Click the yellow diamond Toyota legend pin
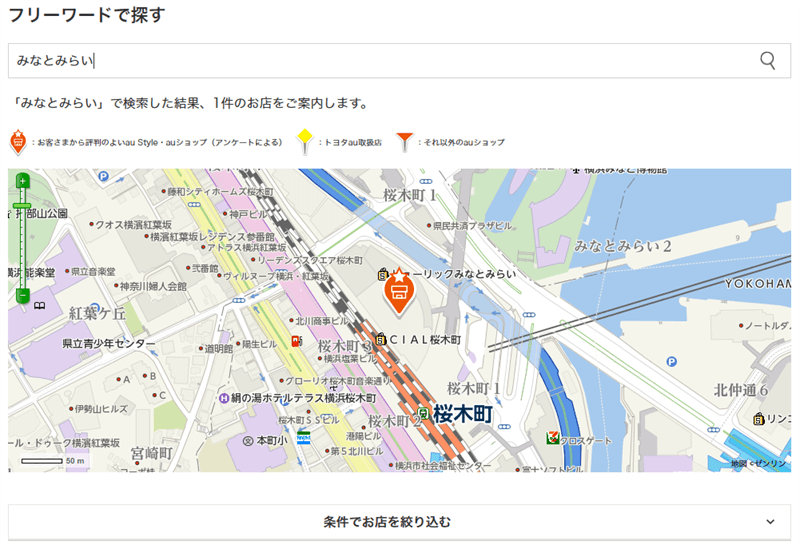The image size is (800, 549). (305, 141)
